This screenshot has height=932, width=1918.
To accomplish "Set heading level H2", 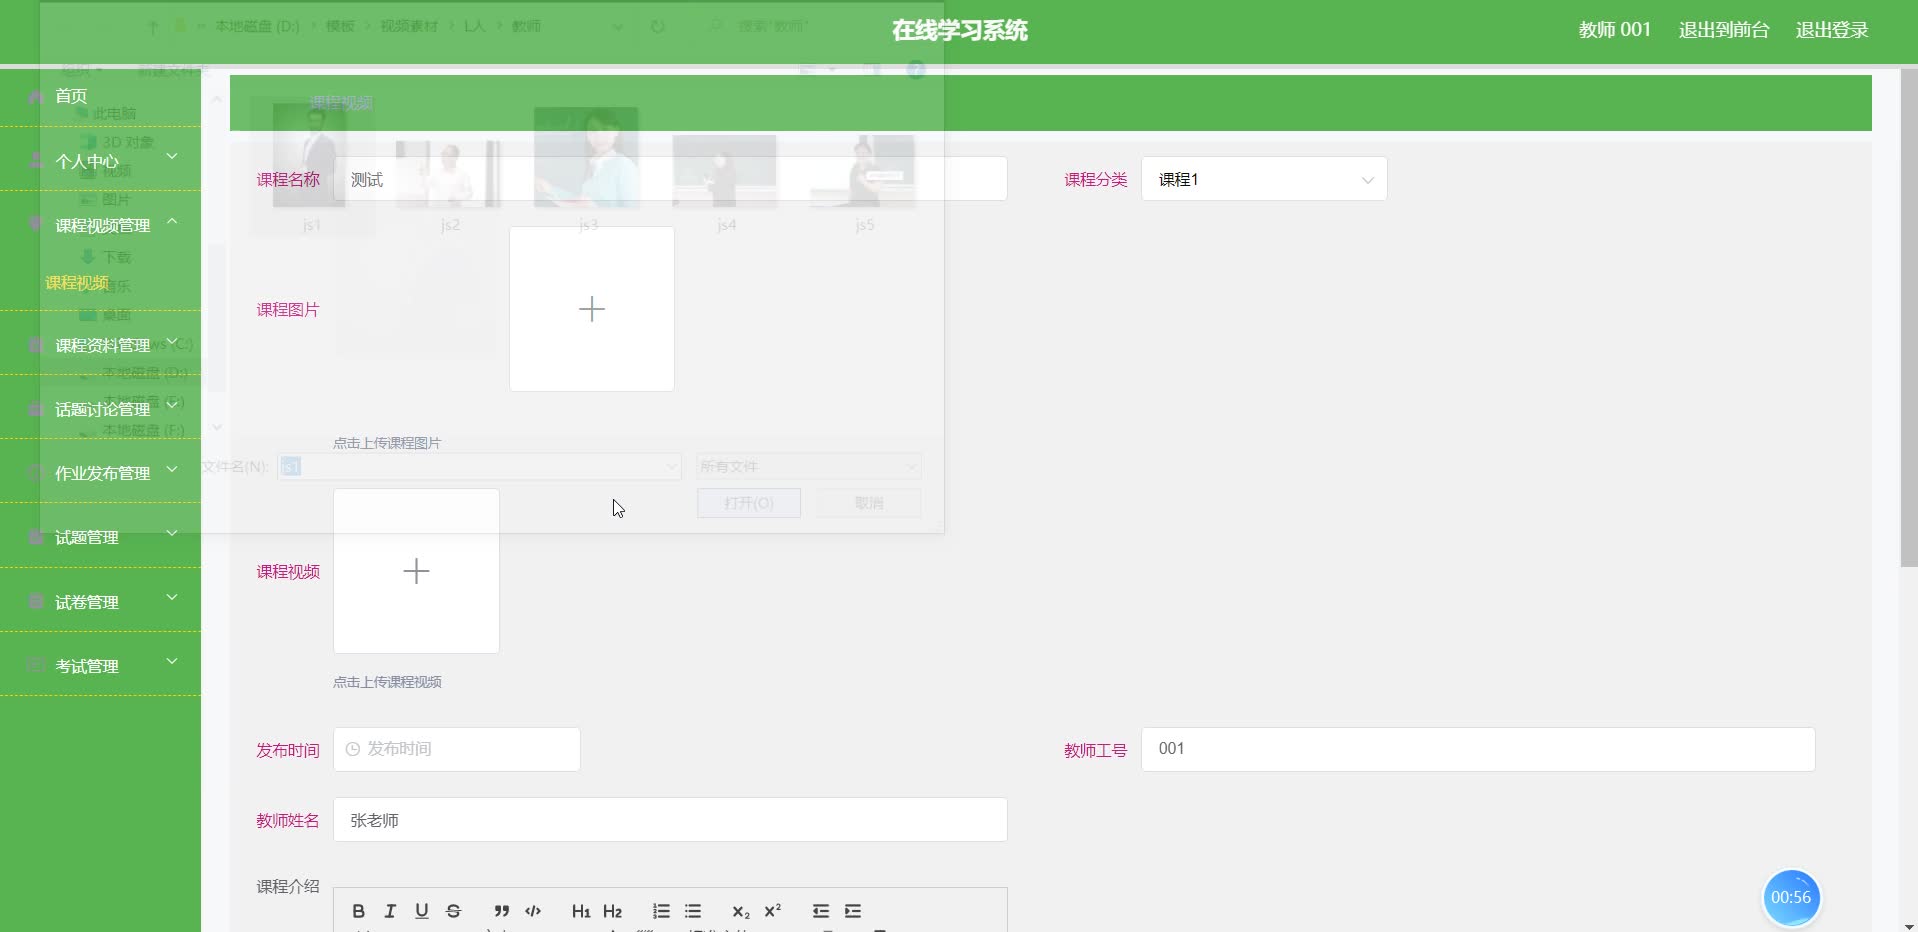I will 613,911.
